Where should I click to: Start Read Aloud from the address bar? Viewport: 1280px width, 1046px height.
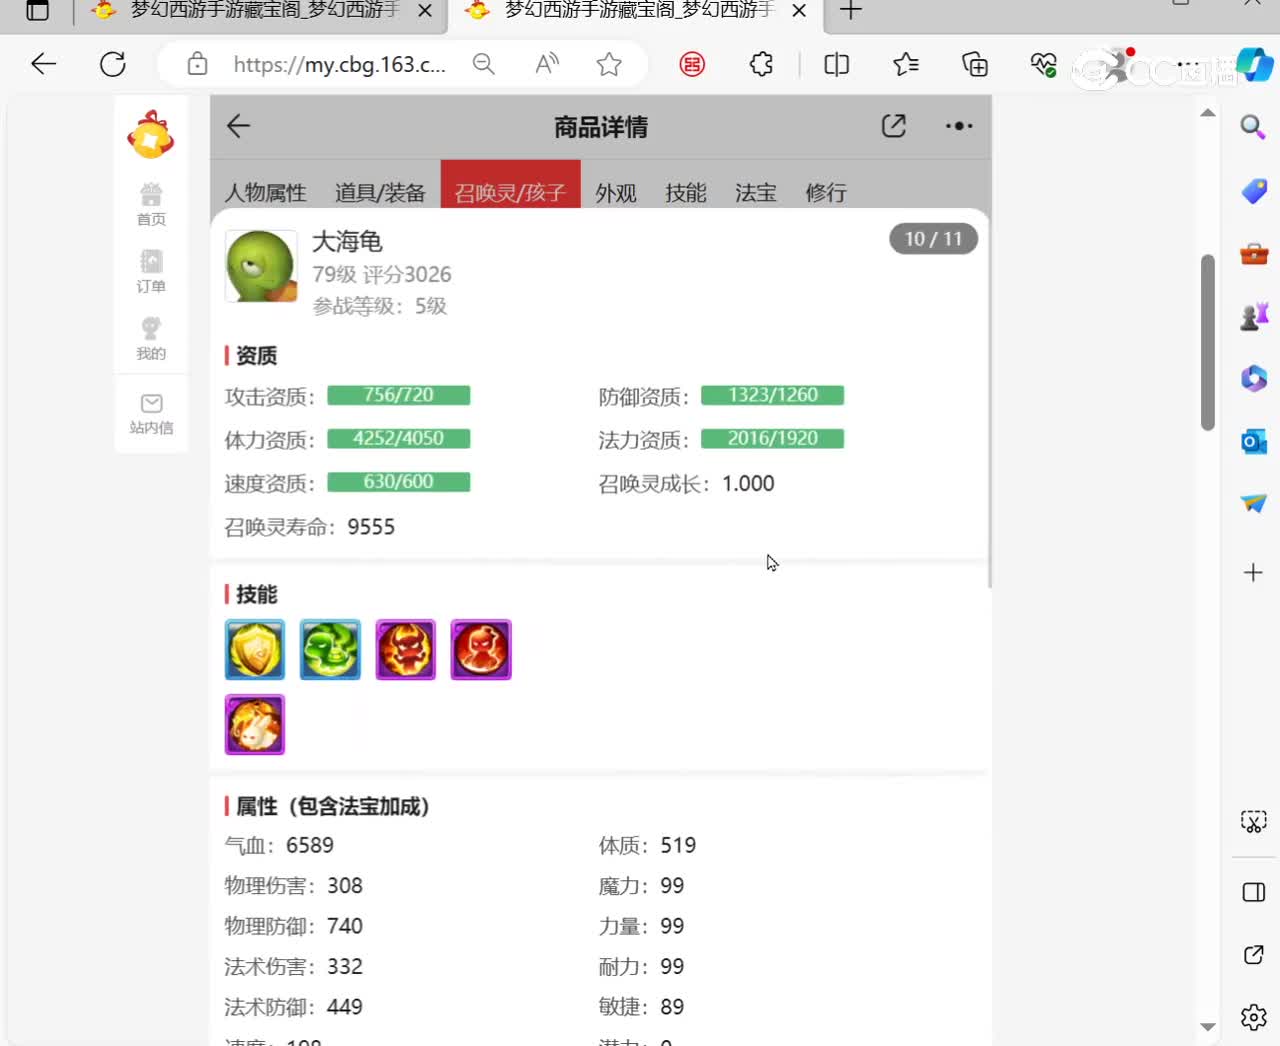(547, 65)
